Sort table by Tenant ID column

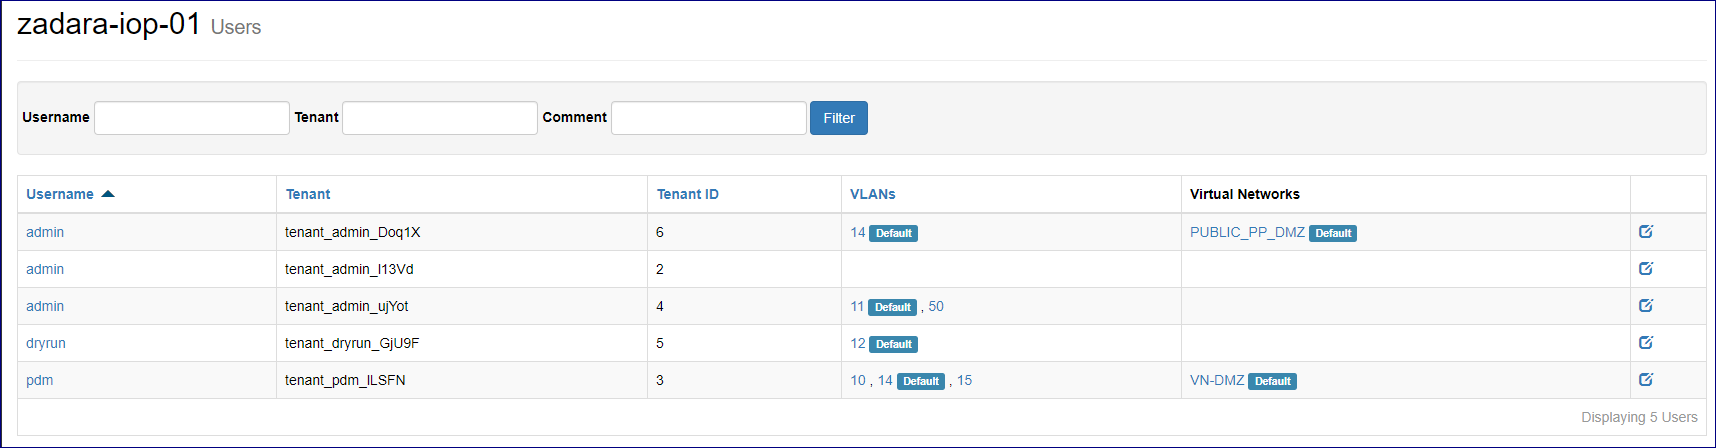pyautogui.click(x=687, y=194)
